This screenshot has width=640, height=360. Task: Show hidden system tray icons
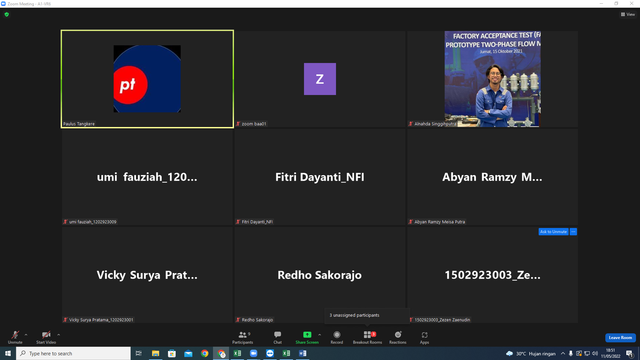coord(563,353)
